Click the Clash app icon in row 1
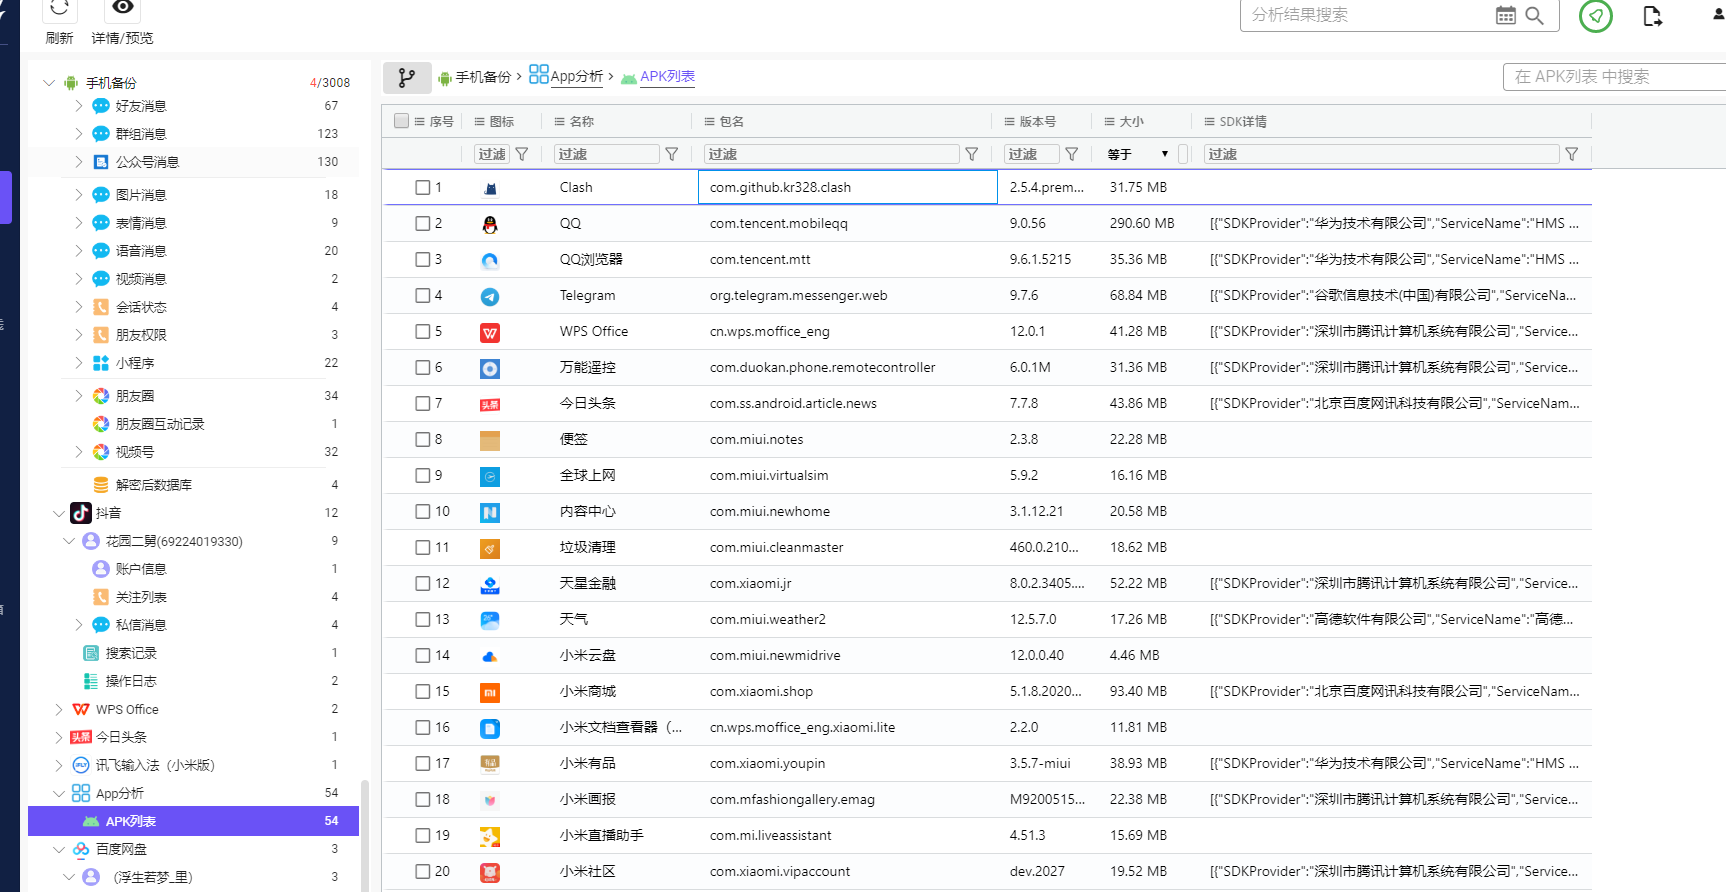 tap(490, 188)
